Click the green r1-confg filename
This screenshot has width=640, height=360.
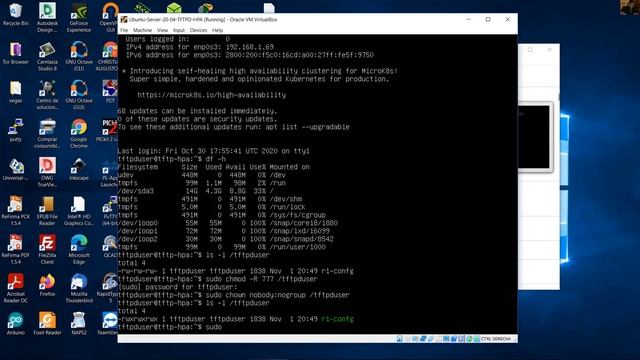click(338, 319)
